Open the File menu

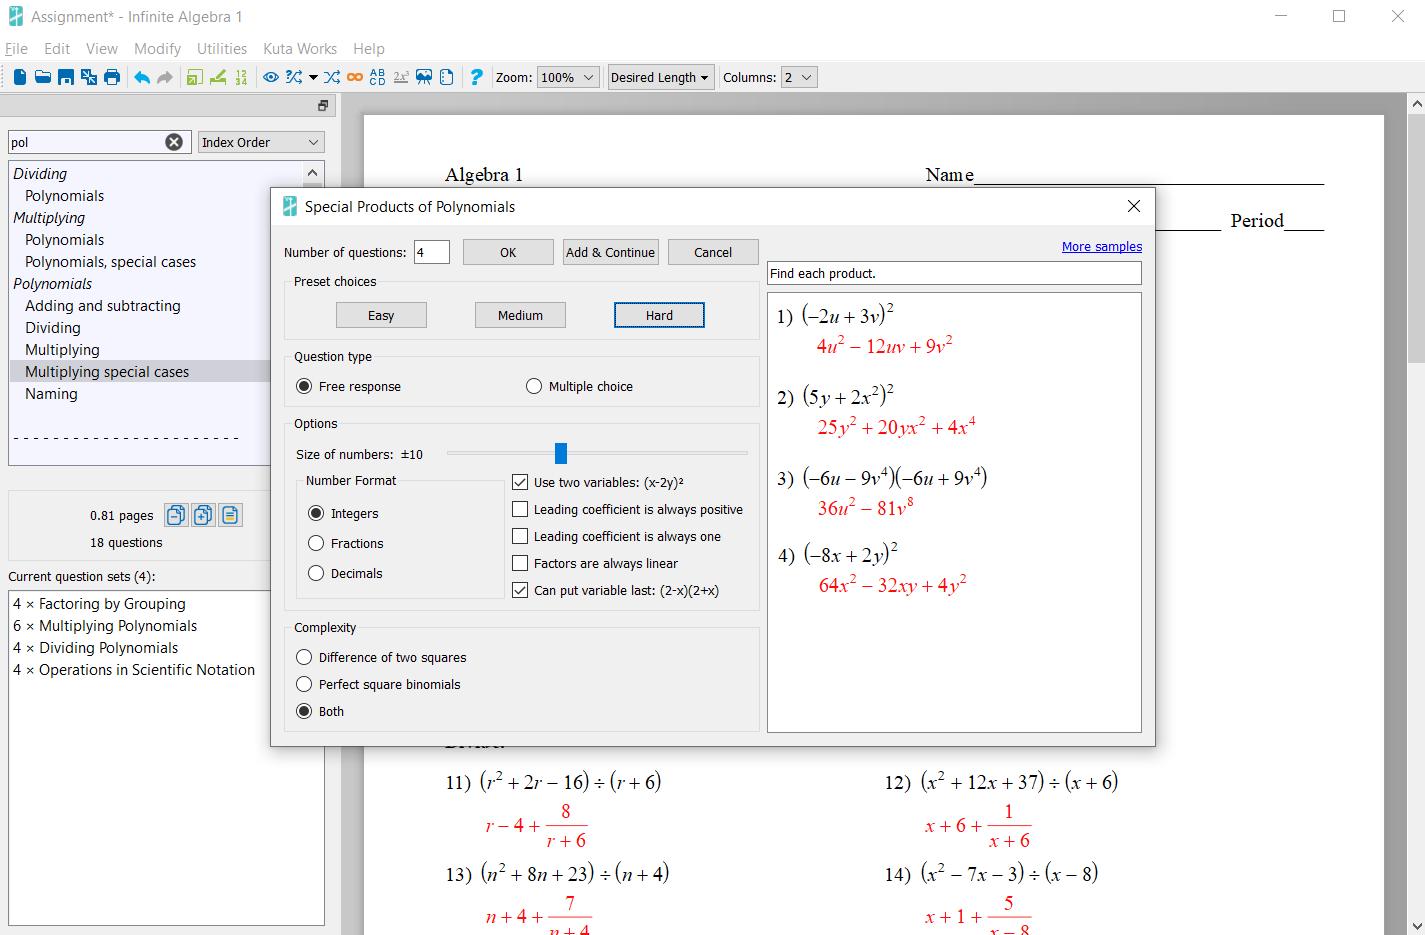click(x=17, y=49)
